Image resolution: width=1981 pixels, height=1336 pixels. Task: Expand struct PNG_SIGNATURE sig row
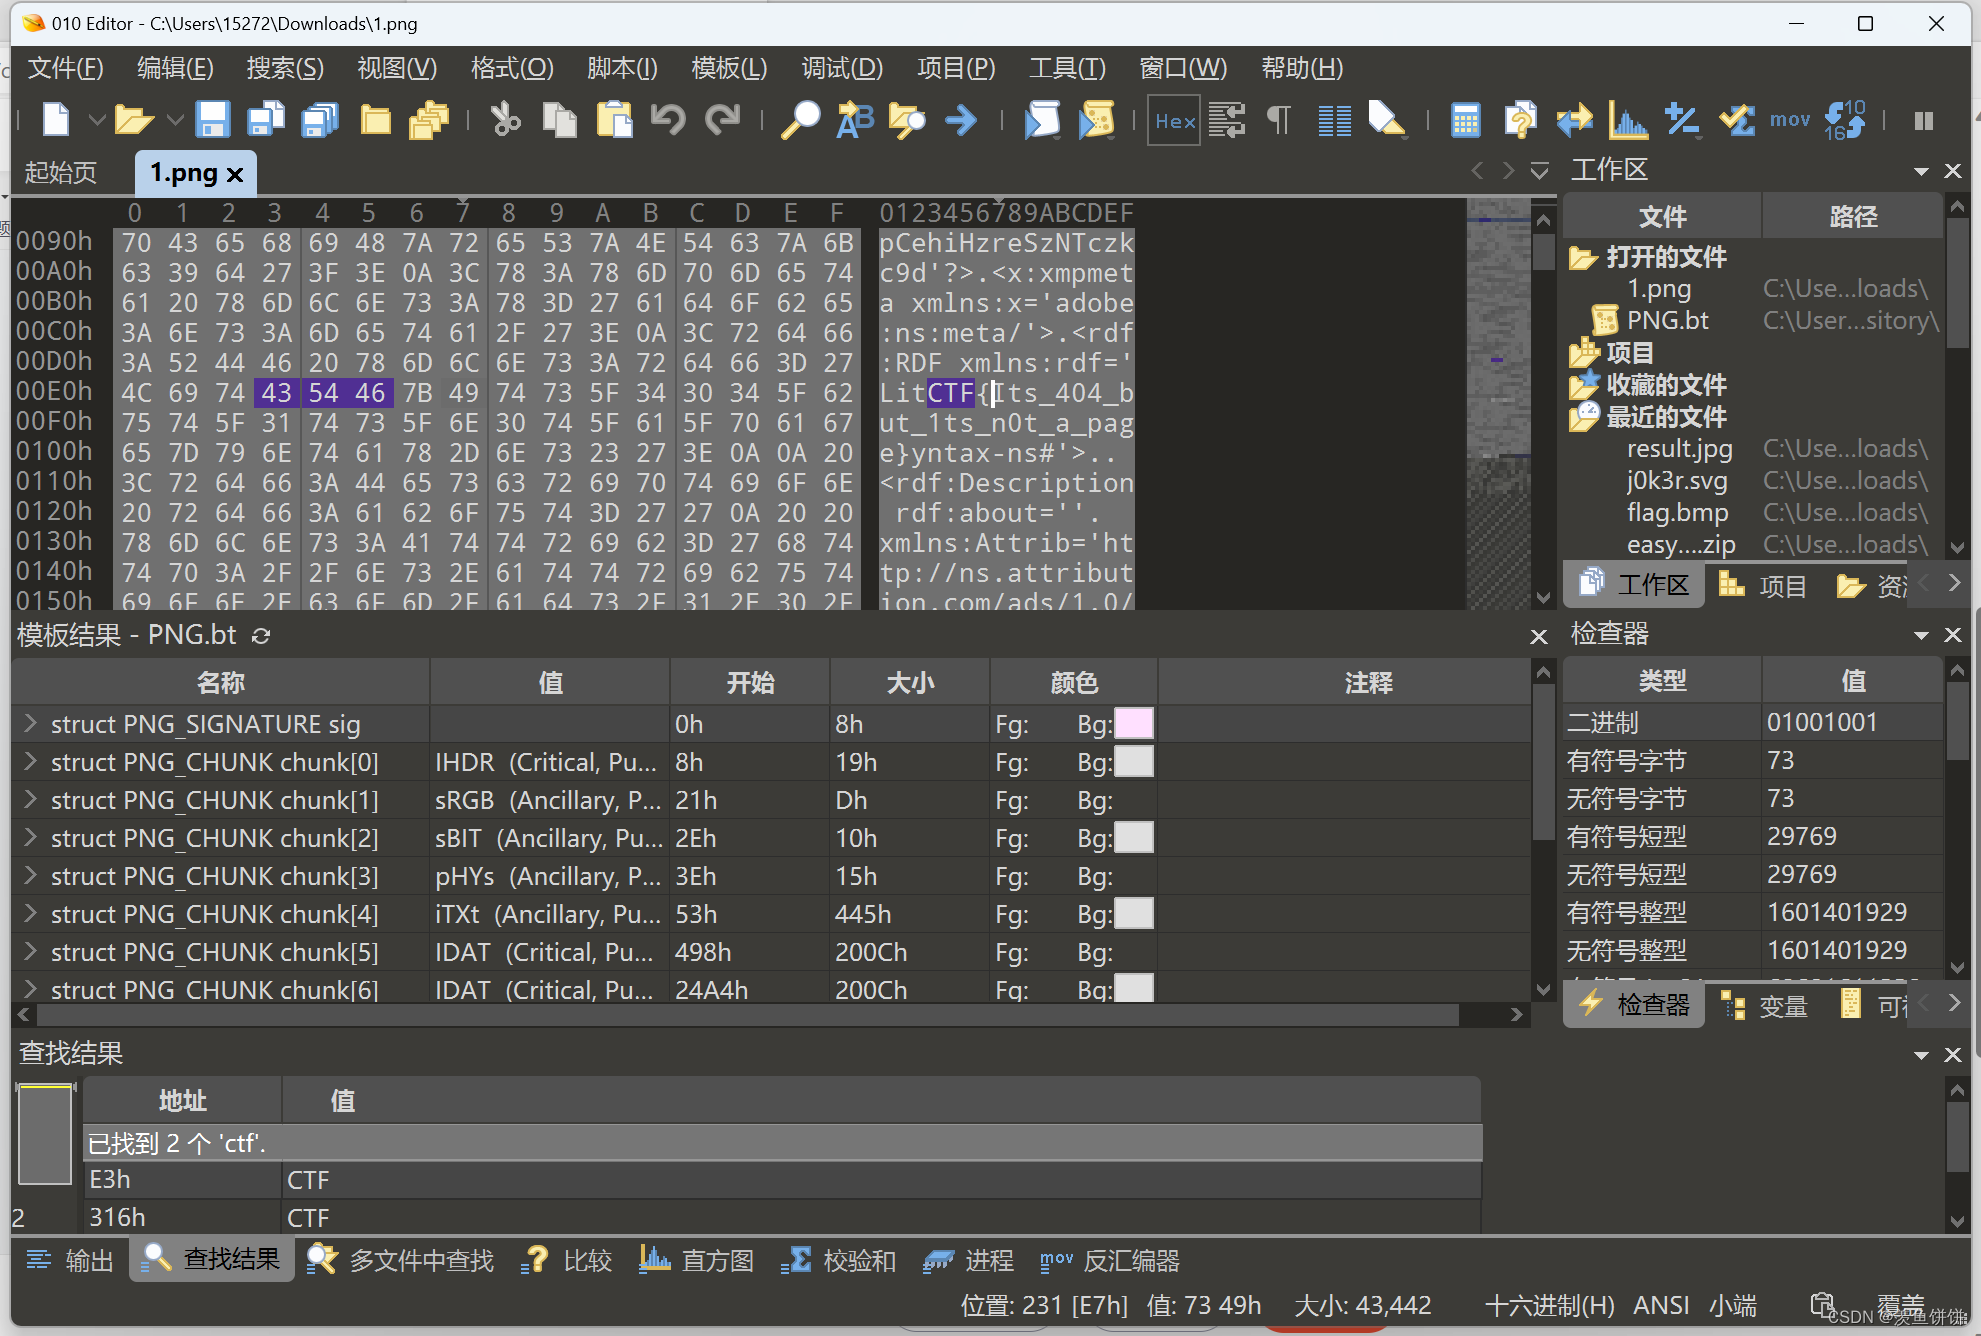pyautogui.click(x=29, y=723)
